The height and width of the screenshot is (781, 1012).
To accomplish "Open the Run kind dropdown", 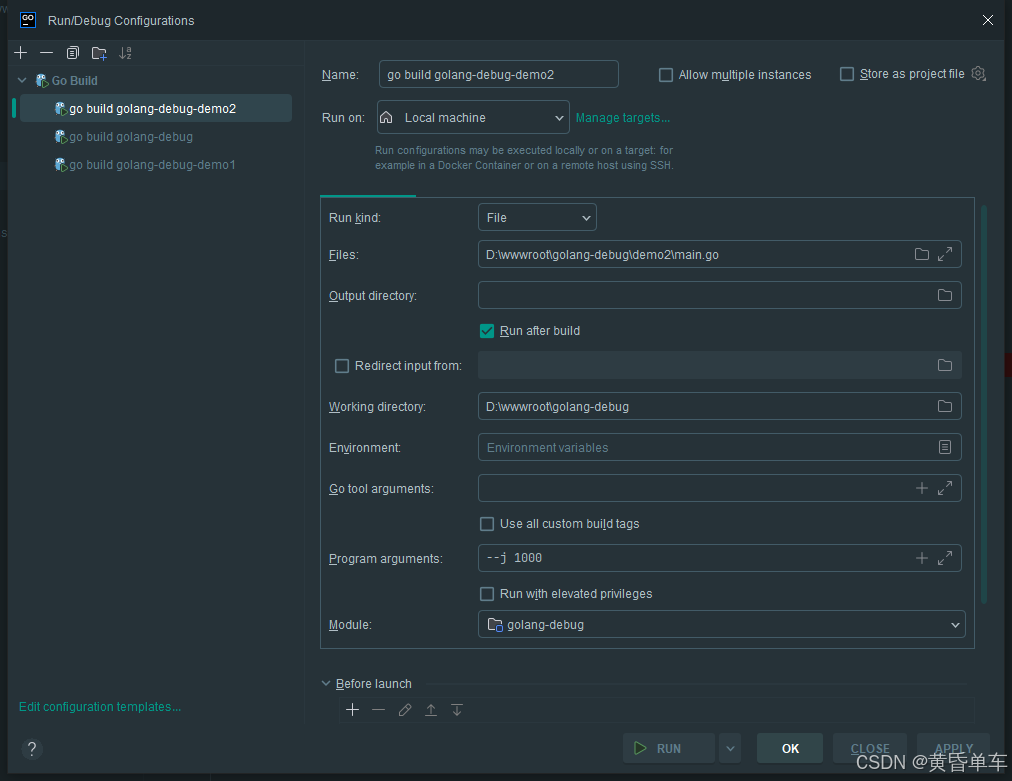I will (537, 218).
